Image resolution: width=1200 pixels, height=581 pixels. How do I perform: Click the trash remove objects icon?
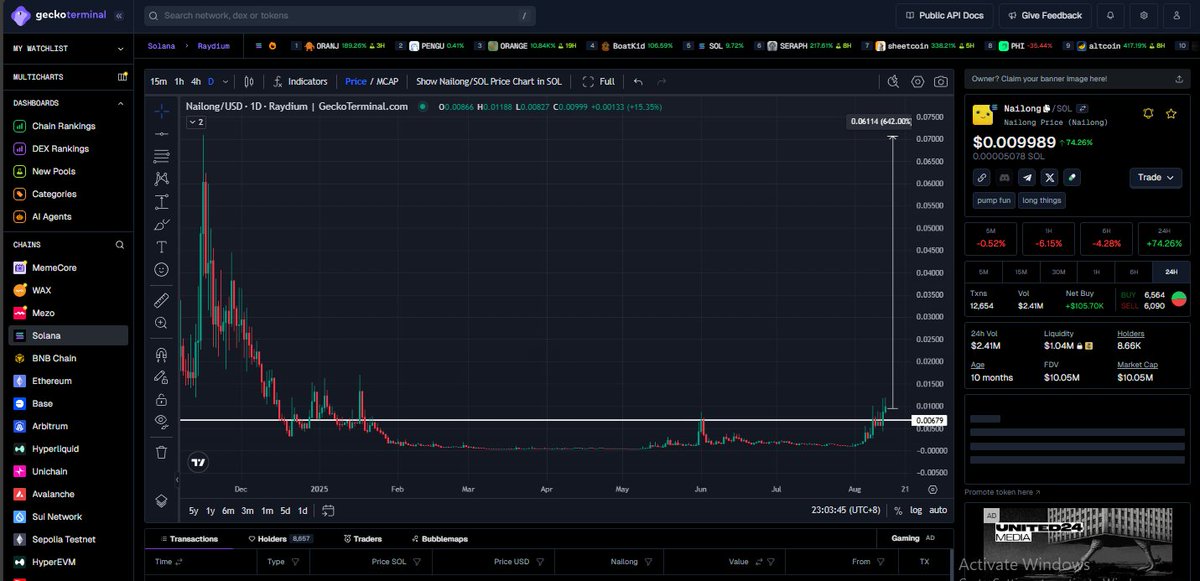(161, 452)
